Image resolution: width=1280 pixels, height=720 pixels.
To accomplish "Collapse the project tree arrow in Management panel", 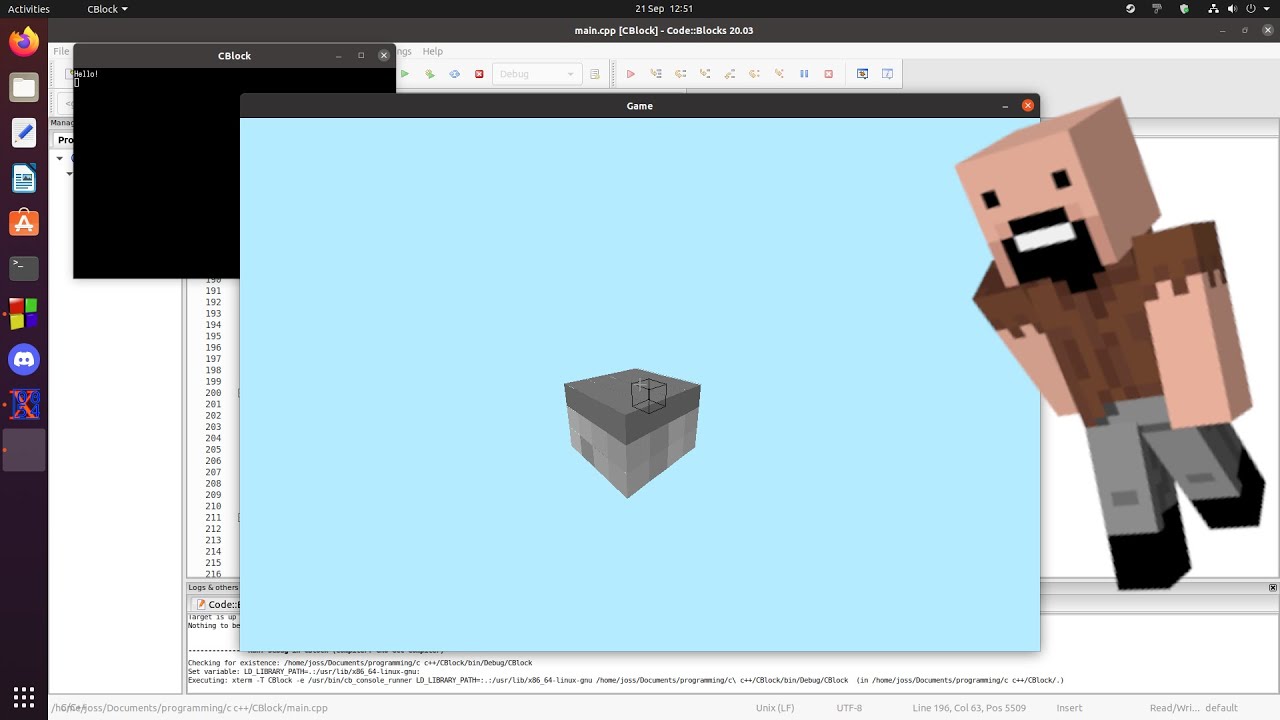I will coord(59,158).
